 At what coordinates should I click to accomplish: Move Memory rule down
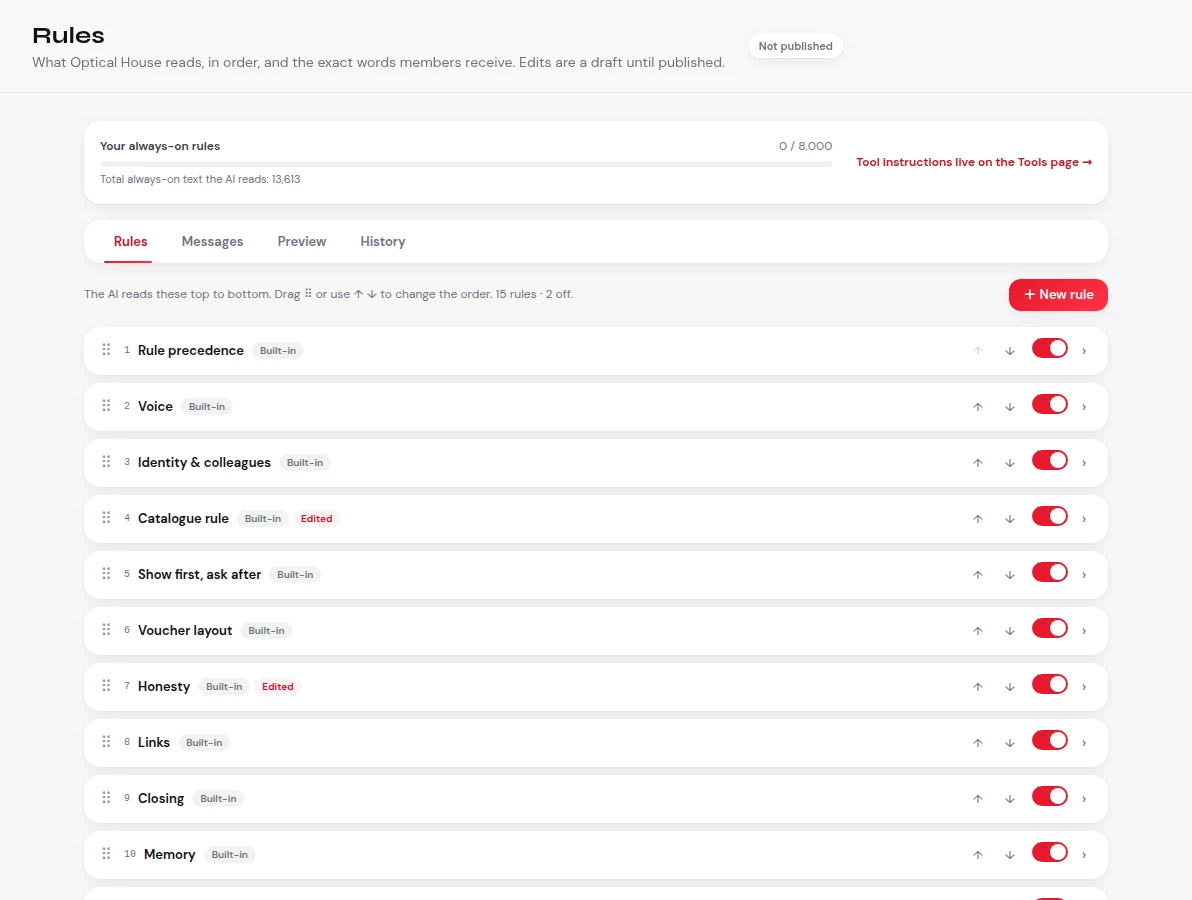point(1010,854)
